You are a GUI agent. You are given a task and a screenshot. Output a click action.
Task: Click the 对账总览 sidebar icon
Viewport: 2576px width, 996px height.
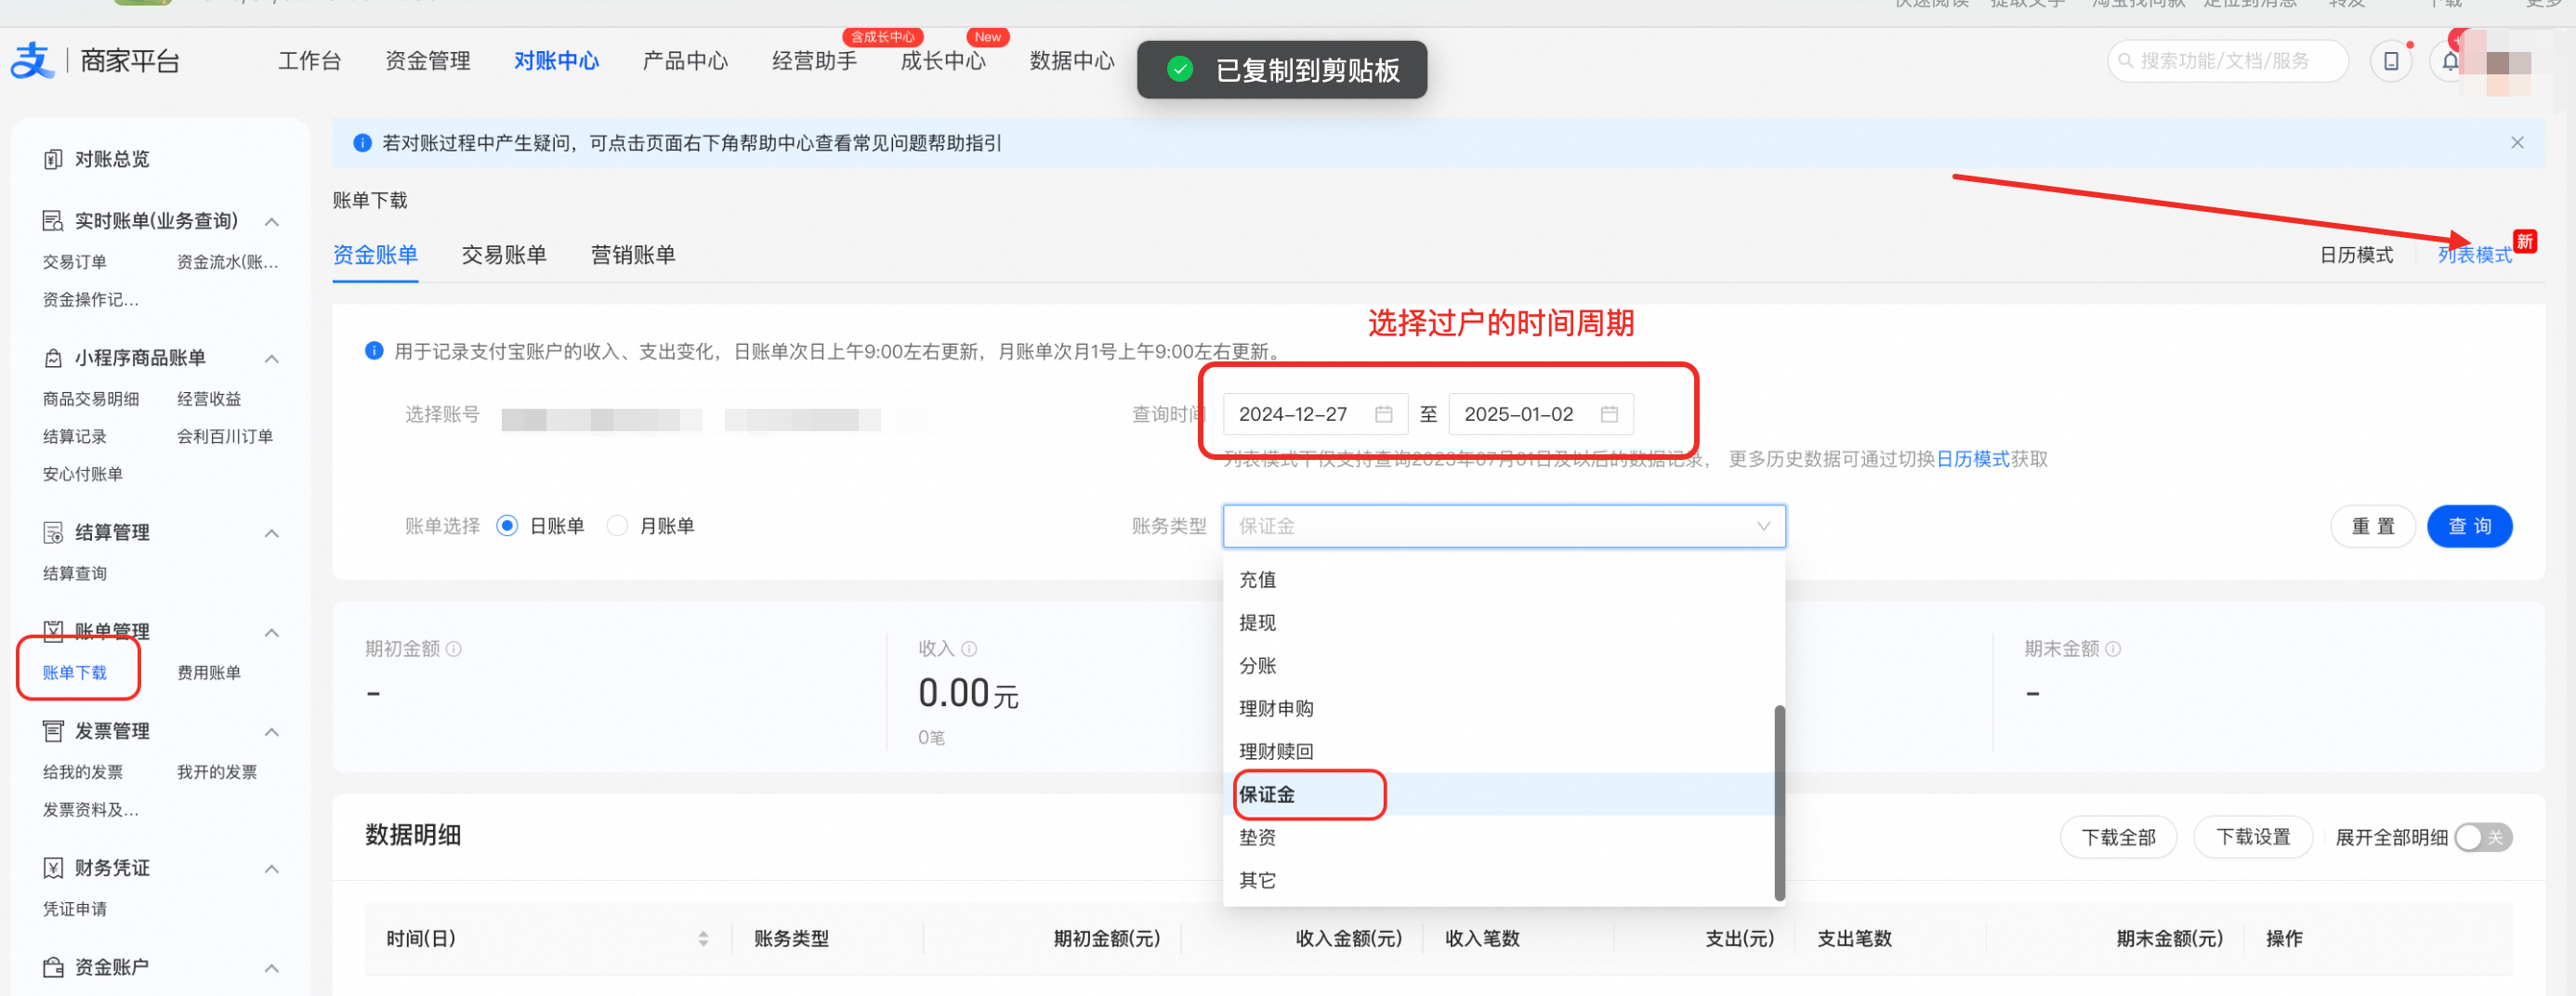pyautogui.click(x=53, y=159)
